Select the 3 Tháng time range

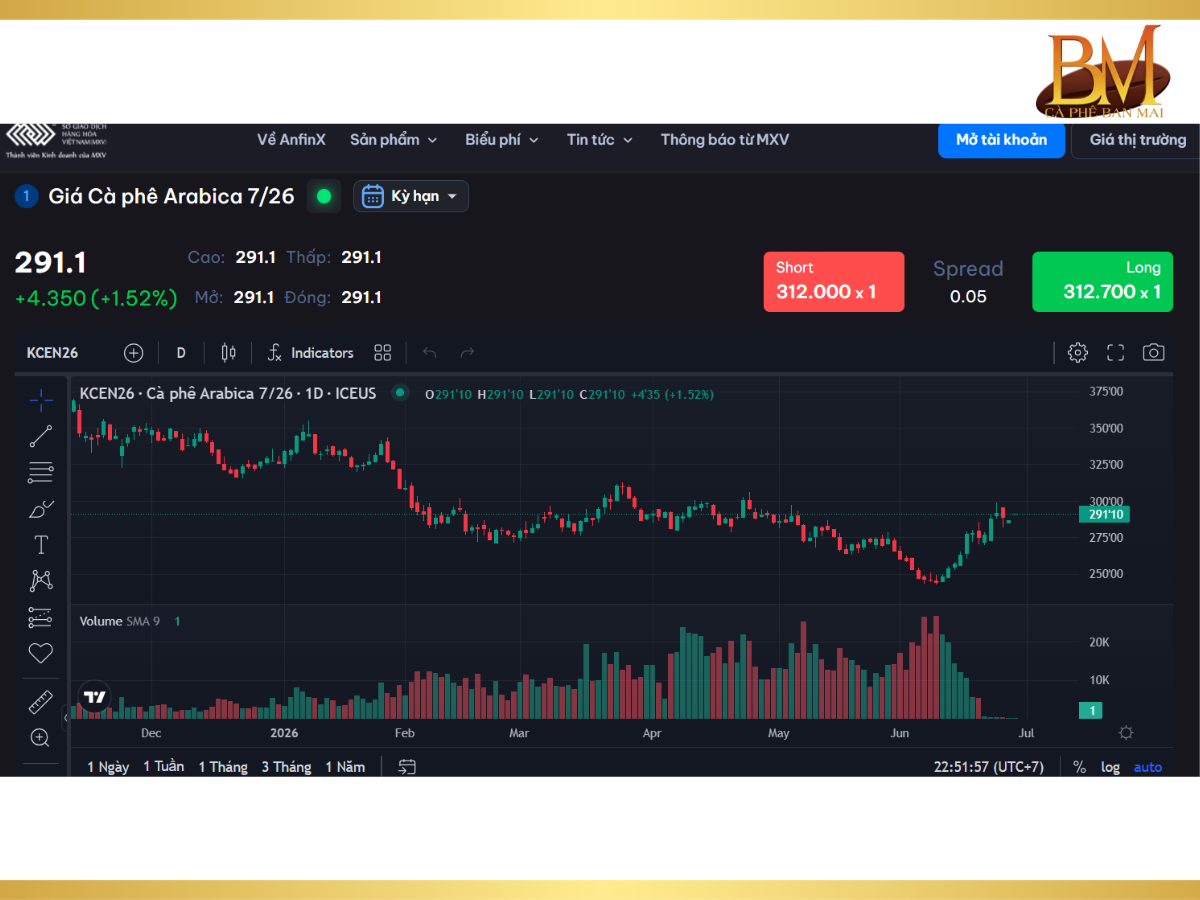[x=287, y=767]
